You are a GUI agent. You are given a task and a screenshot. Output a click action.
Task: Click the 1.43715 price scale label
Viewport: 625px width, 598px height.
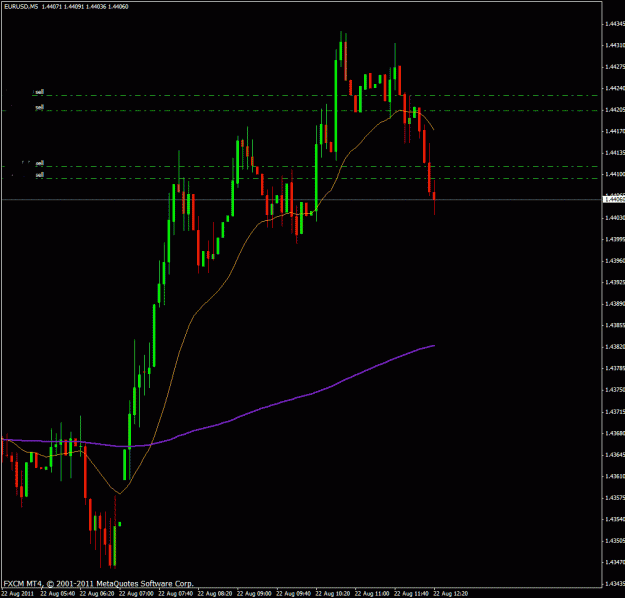615,411
